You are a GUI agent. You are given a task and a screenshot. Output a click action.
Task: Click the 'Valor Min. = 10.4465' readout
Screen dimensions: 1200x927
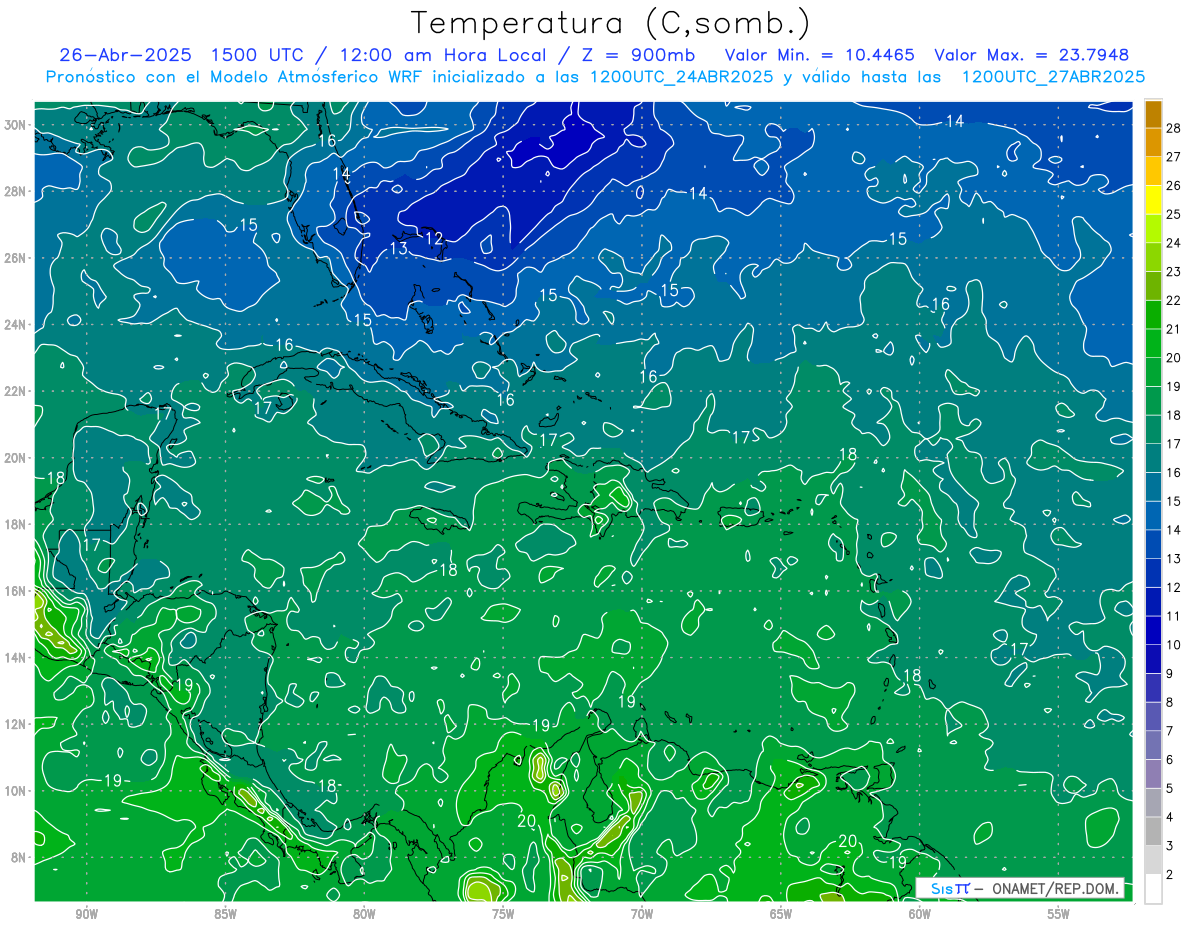pos(819,55)
